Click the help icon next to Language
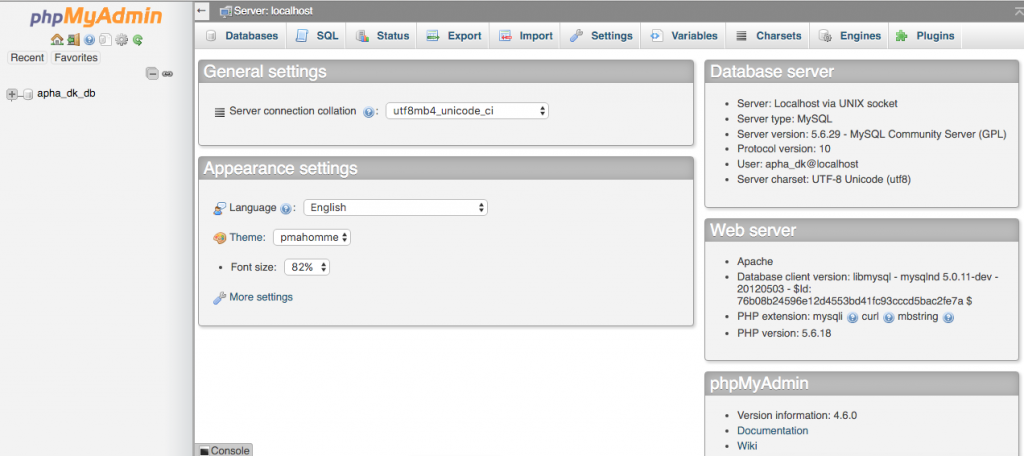1024x456 pixels. (x=285, y=208)
